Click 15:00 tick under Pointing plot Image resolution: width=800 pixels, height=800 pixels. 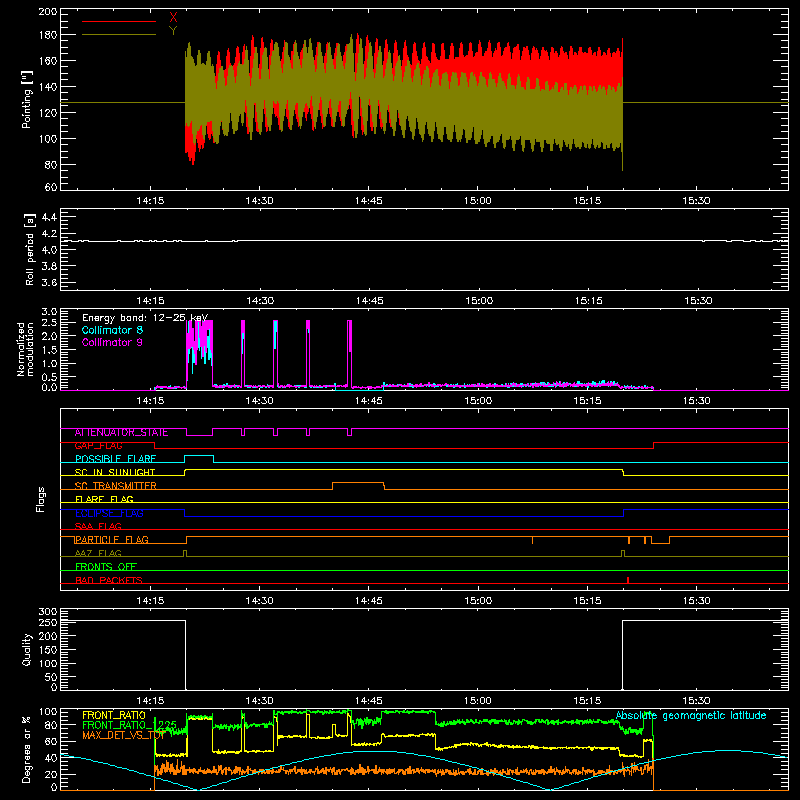pos(478,201)
